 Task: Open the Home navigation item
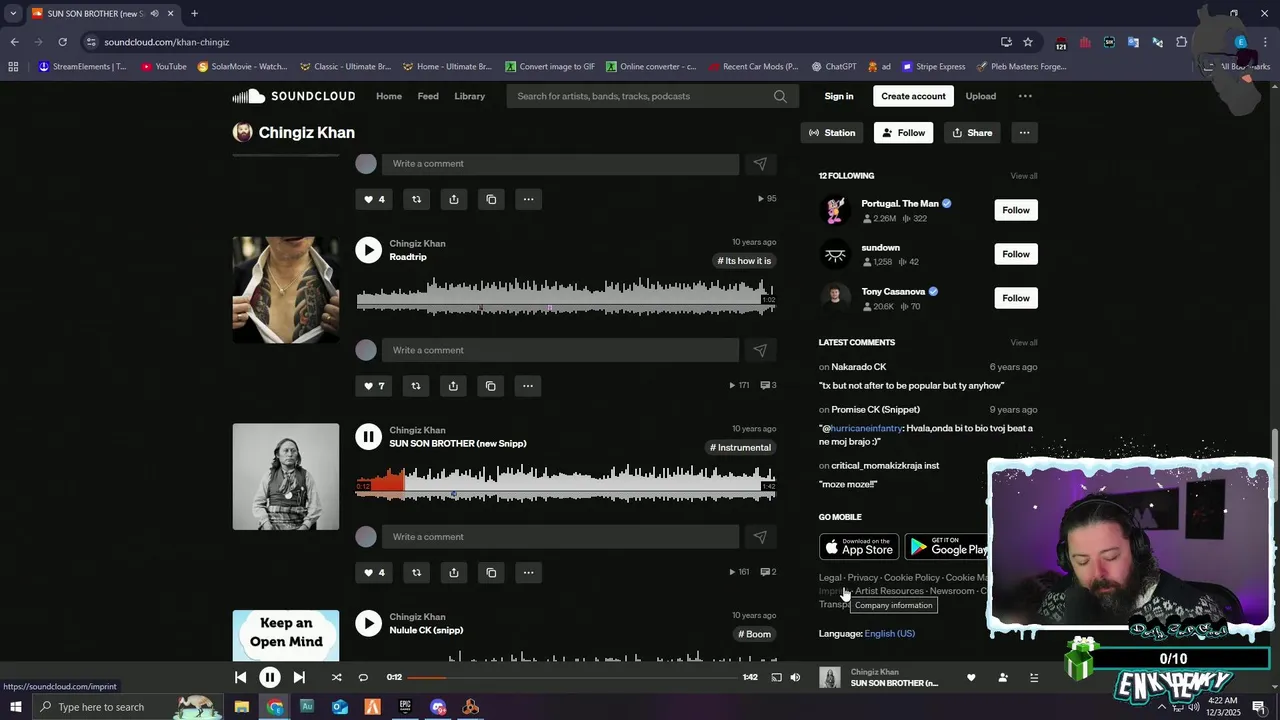(x=389, y=96)
